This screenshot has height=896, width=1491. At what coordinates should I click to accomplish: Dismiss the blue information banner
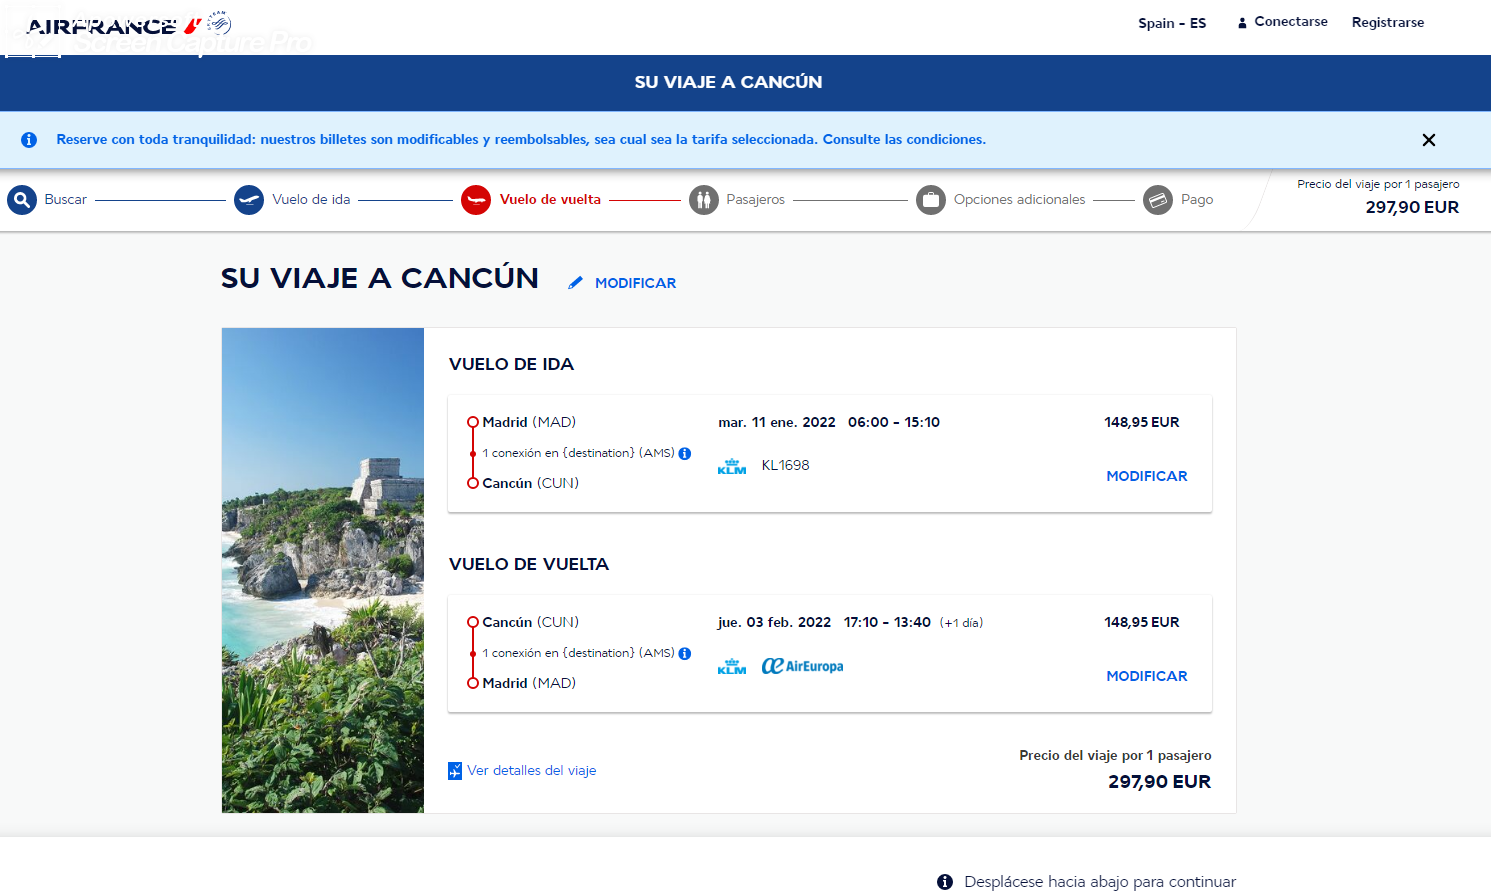click(1429, 140)
